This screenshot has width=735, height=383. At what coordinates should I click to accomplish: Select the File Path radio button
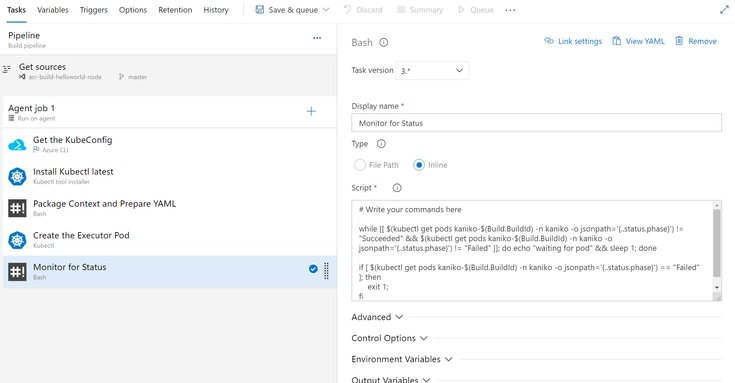[360, 165]
